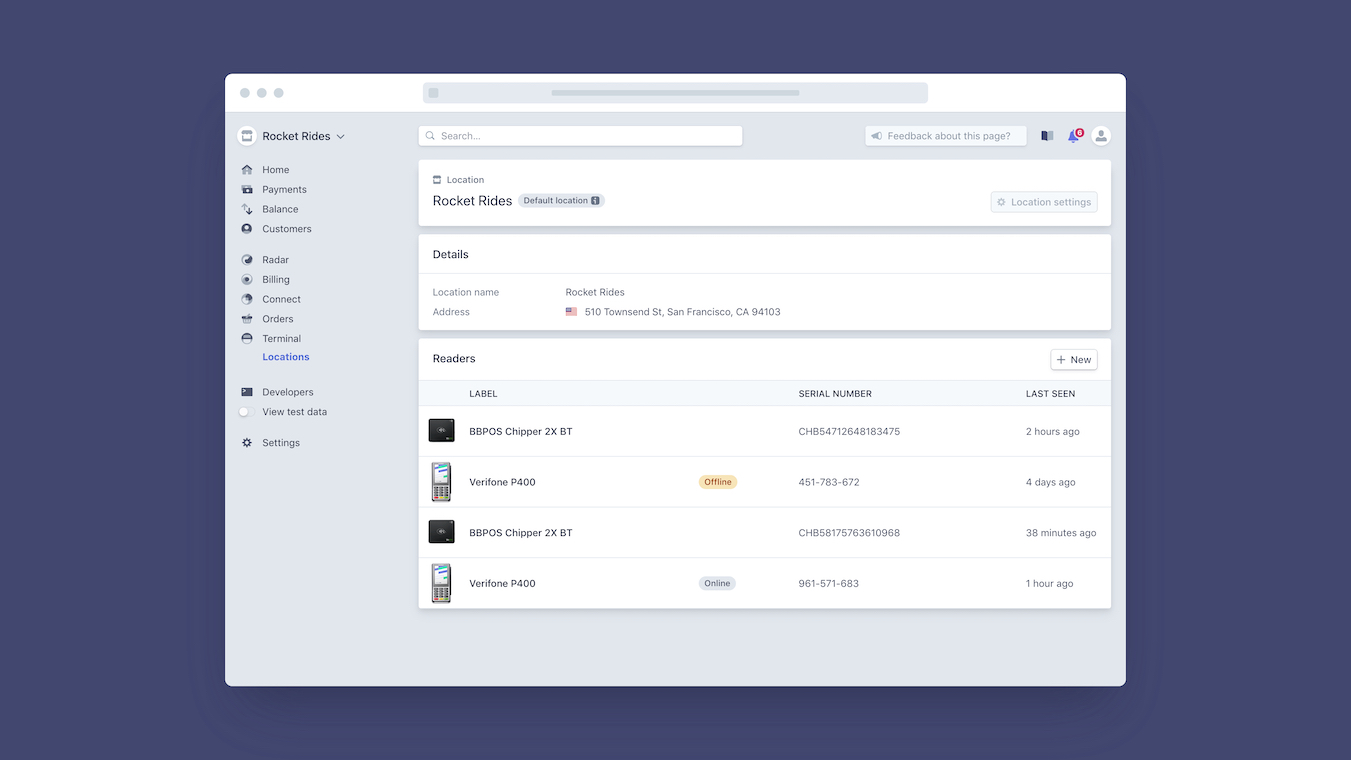Open the Developers panel icon
The height and width of the screenshot is (760, 1351).
click(x=245, y=391)
